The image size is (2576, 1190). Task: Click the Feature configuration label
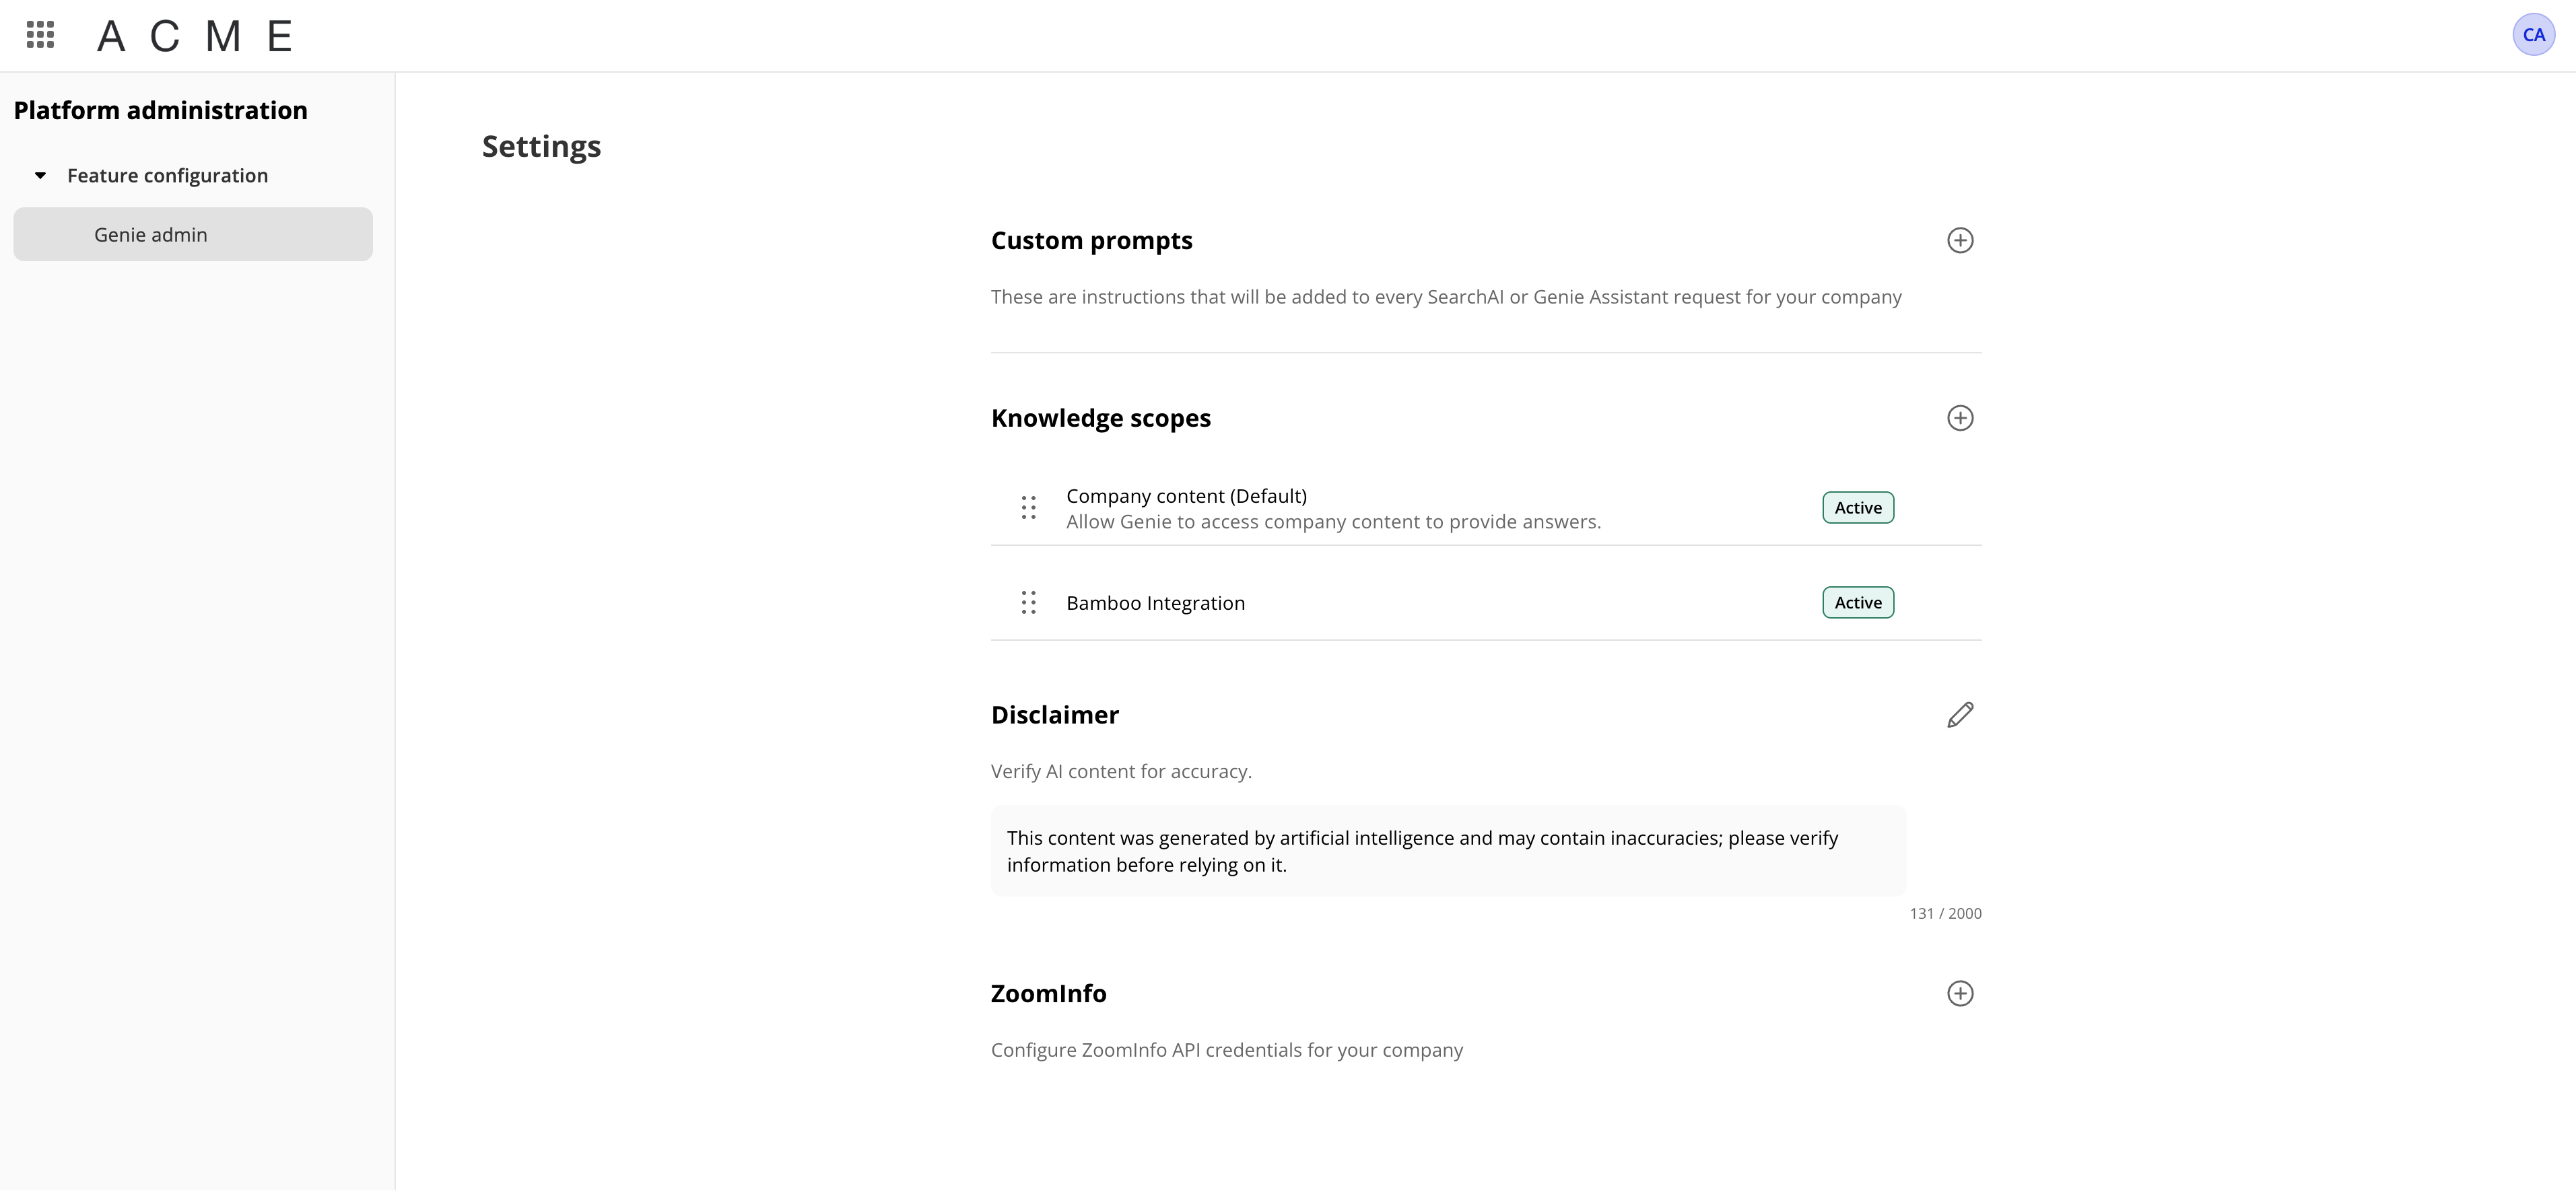pos(167,176)
